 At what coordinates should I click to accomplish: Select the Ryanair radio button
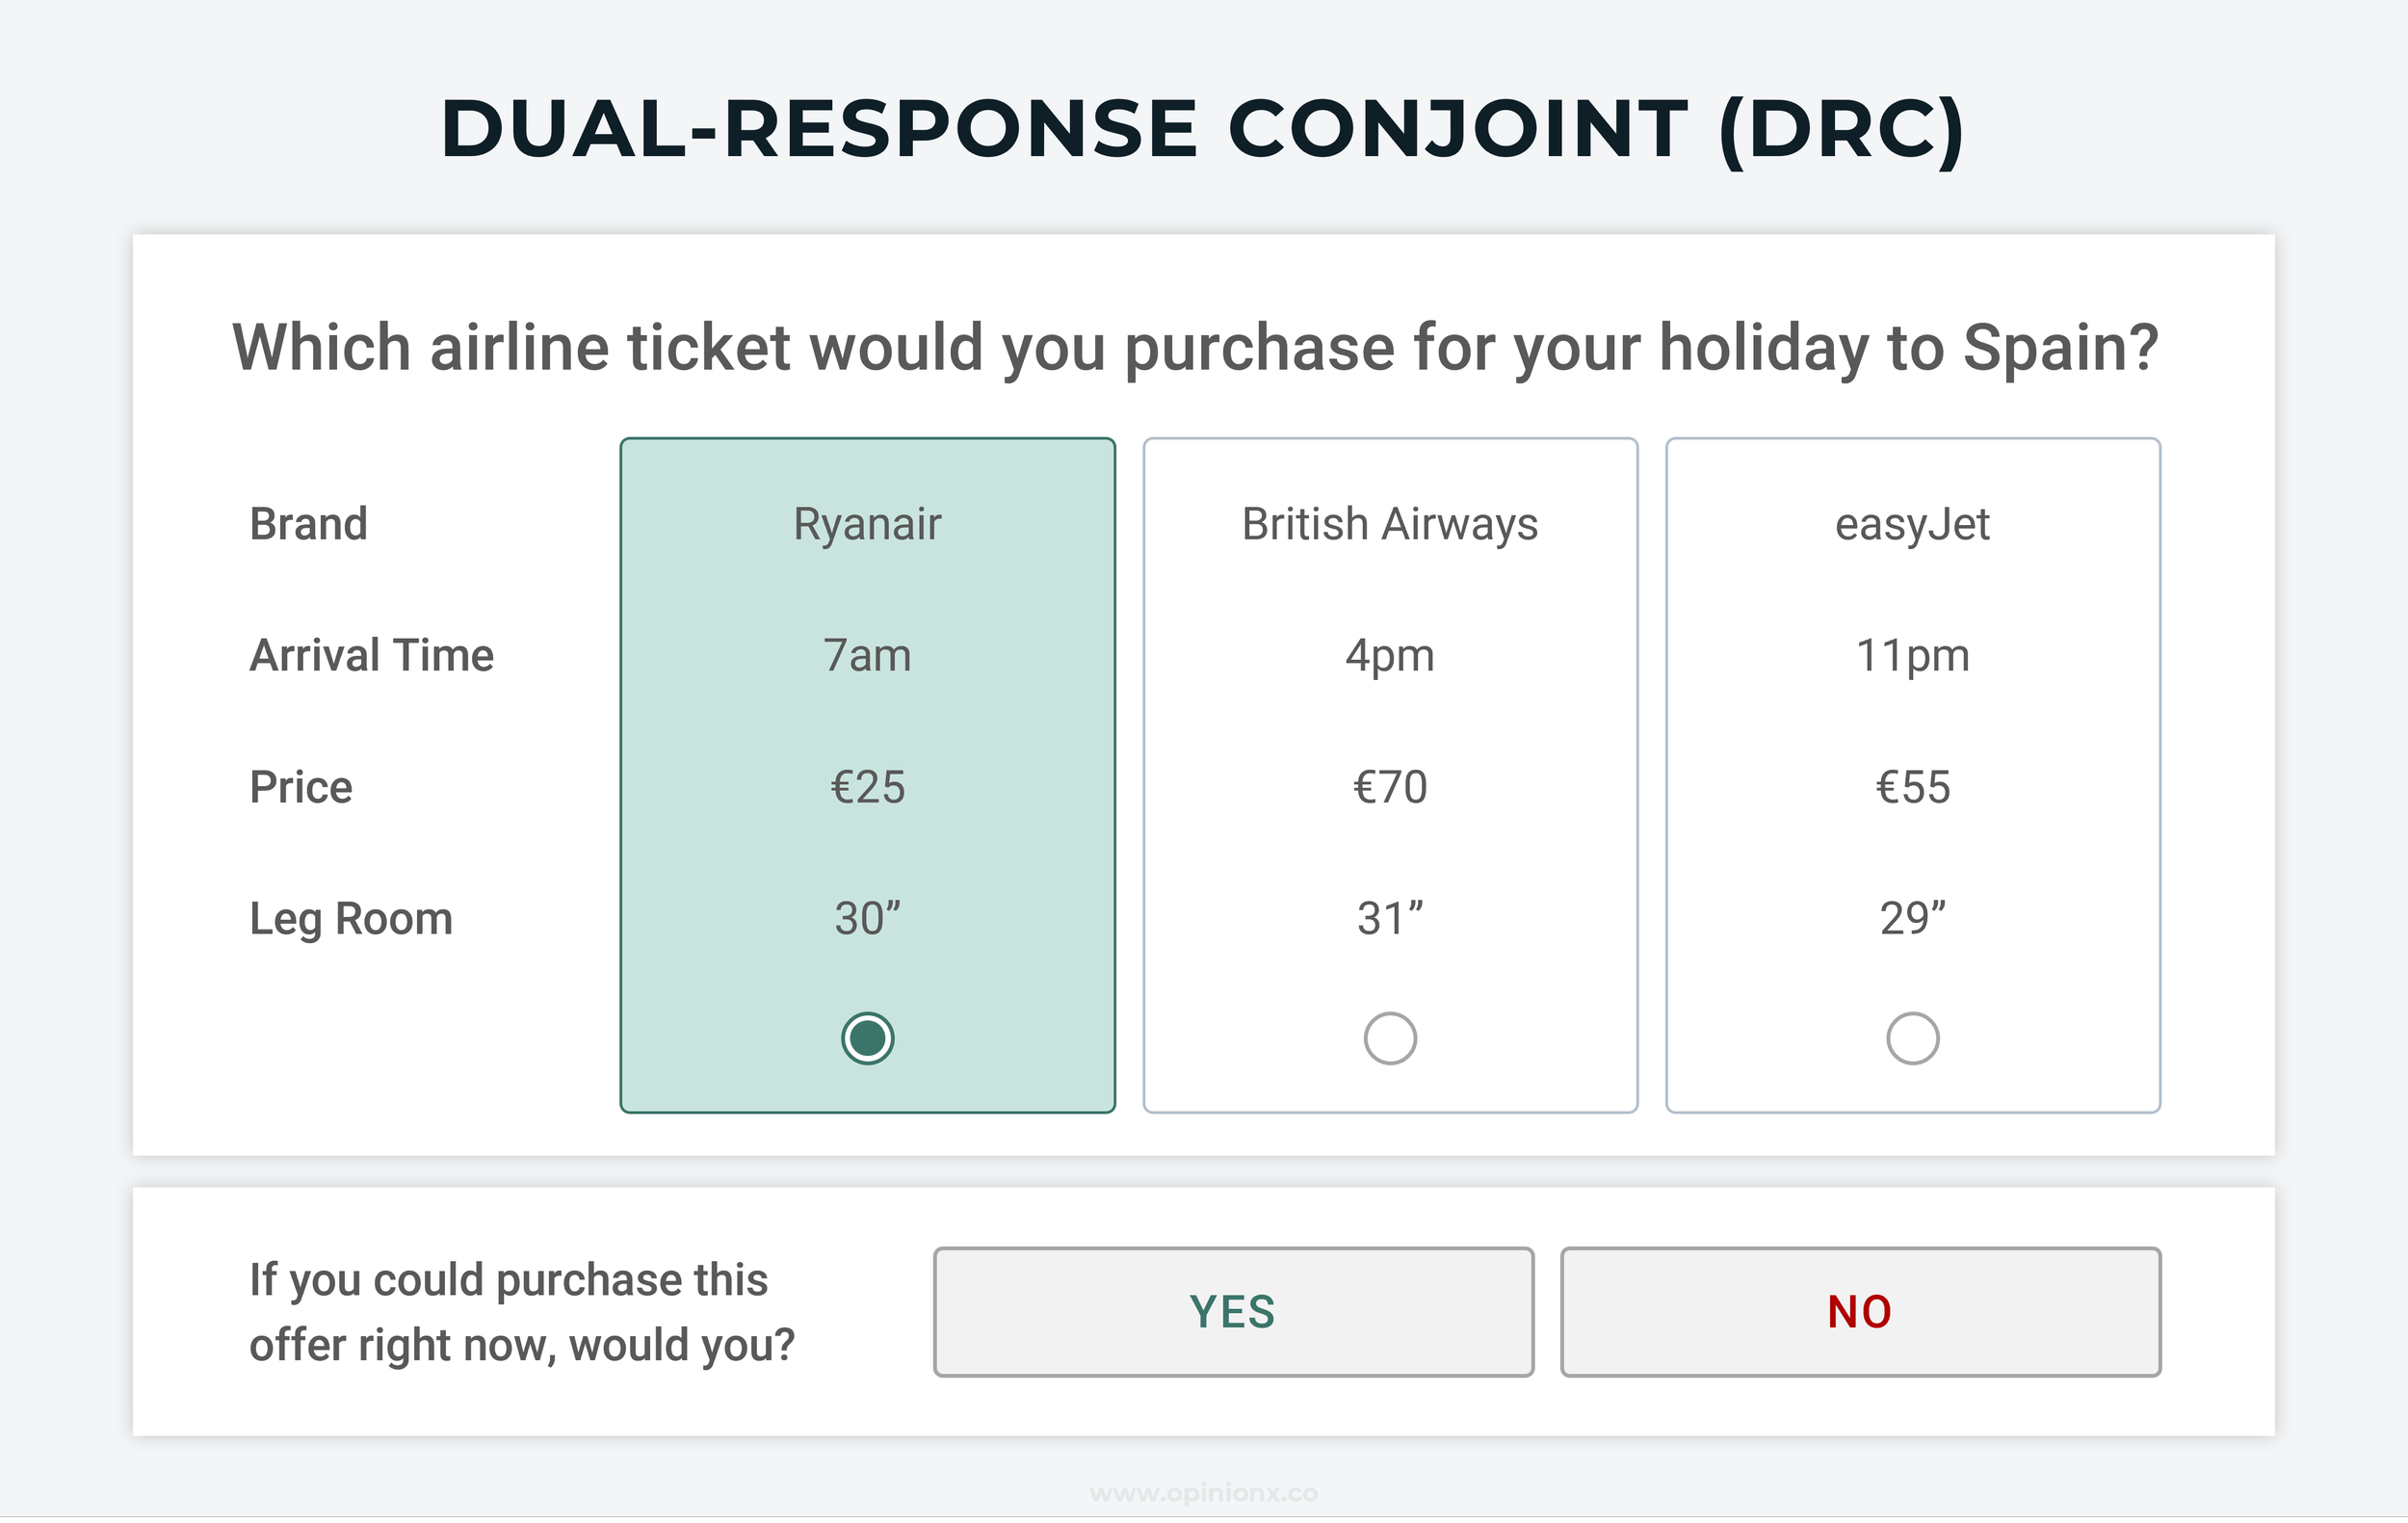pyautogui.click(x=867, y=1038)
